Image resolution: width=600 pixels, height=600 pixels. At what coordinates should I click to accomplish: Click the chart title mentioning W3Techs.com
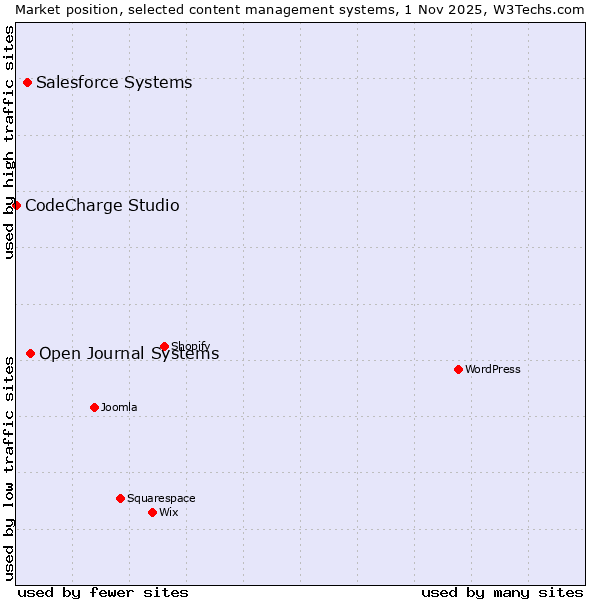[x=300, y=9]
